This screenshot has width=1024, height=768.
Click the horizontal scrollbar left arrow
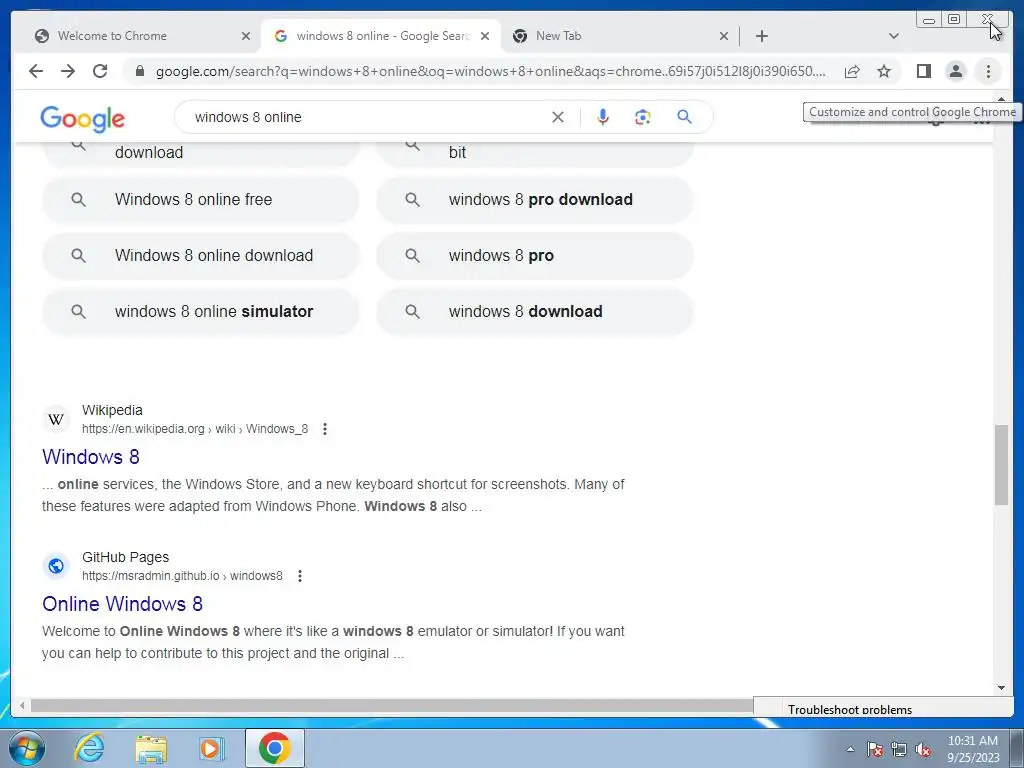point(23,705)
